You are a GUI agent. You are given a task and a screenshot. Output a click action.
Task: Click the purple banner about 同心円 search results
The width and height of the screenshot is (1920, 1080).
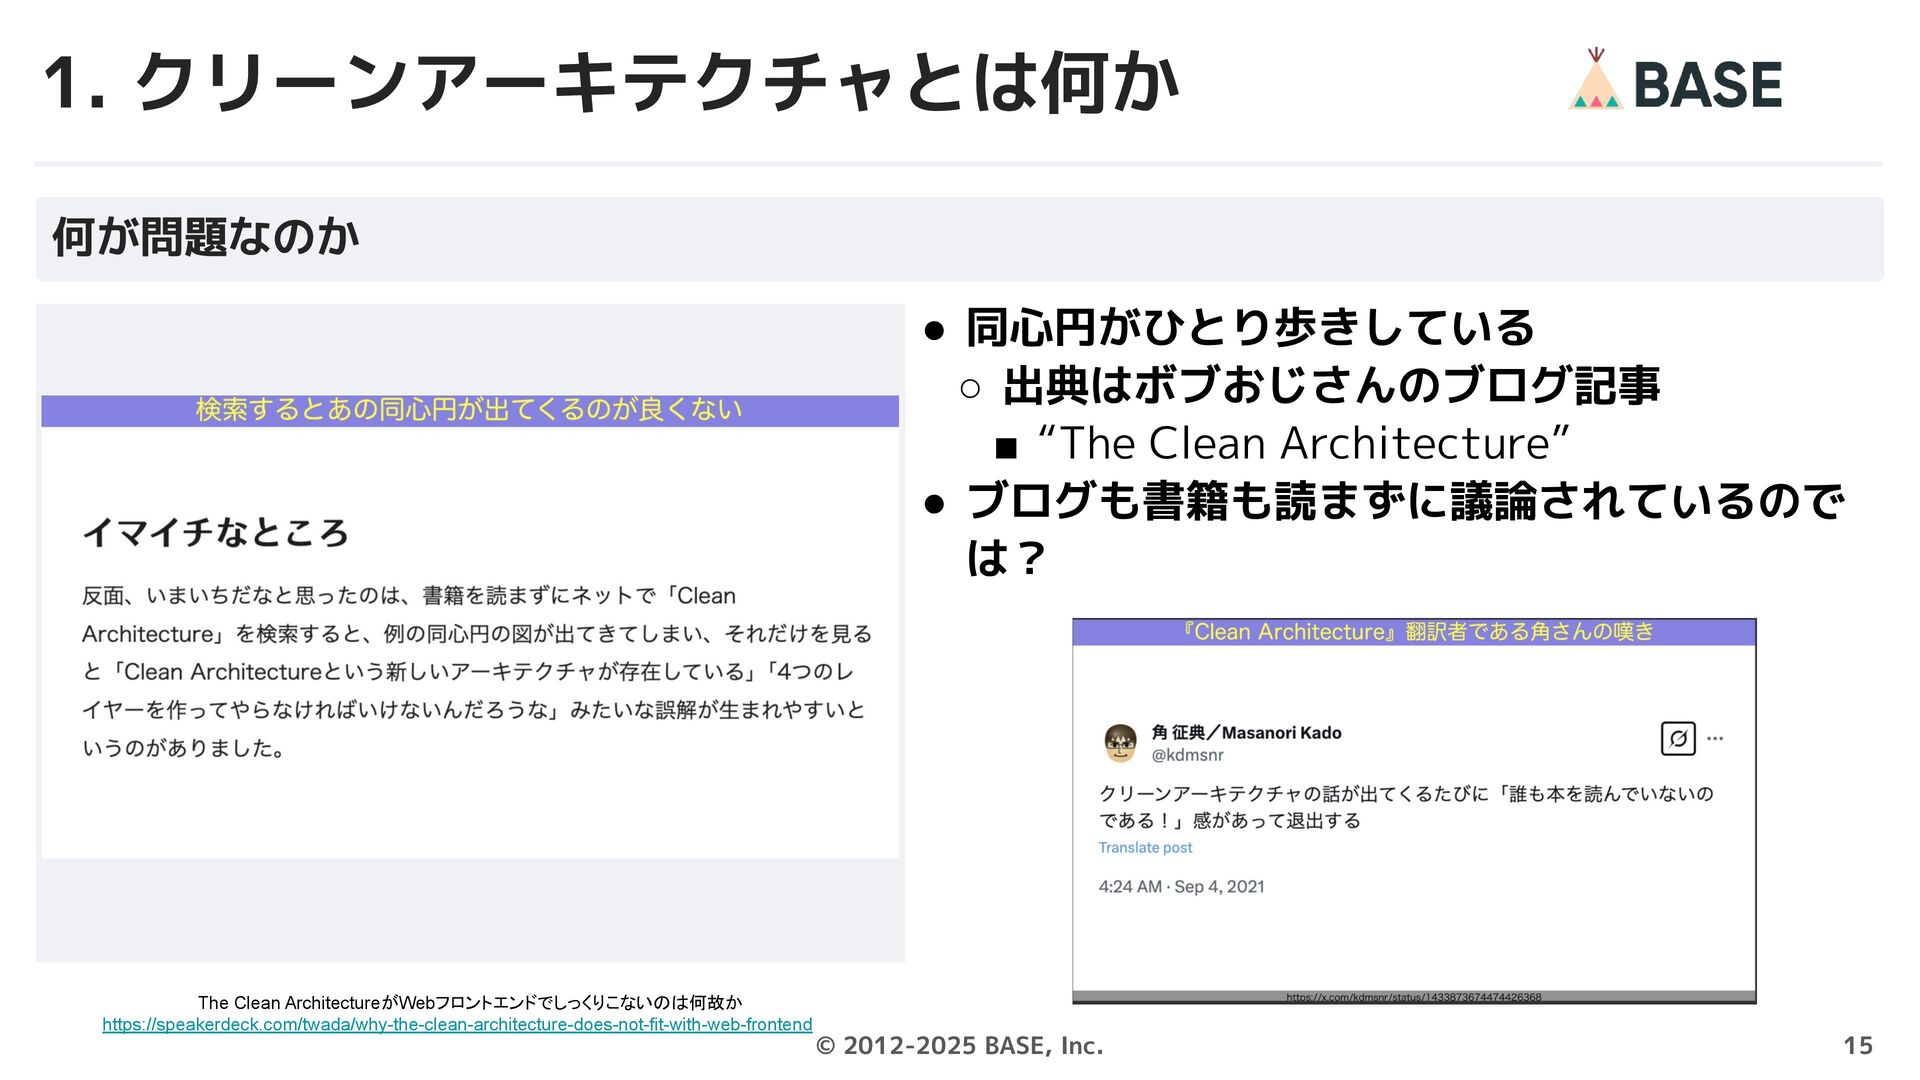(469, 410)
